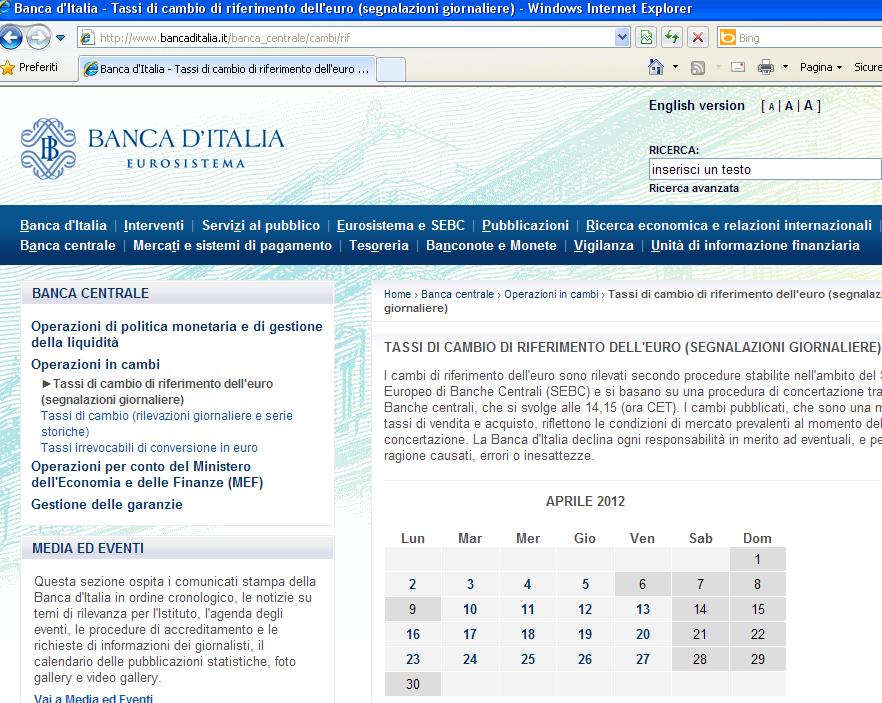The height and width of the screenshot is (703, 882).
Task: Open the Preferiti favorites star button
Action: (x=30, y=67)
